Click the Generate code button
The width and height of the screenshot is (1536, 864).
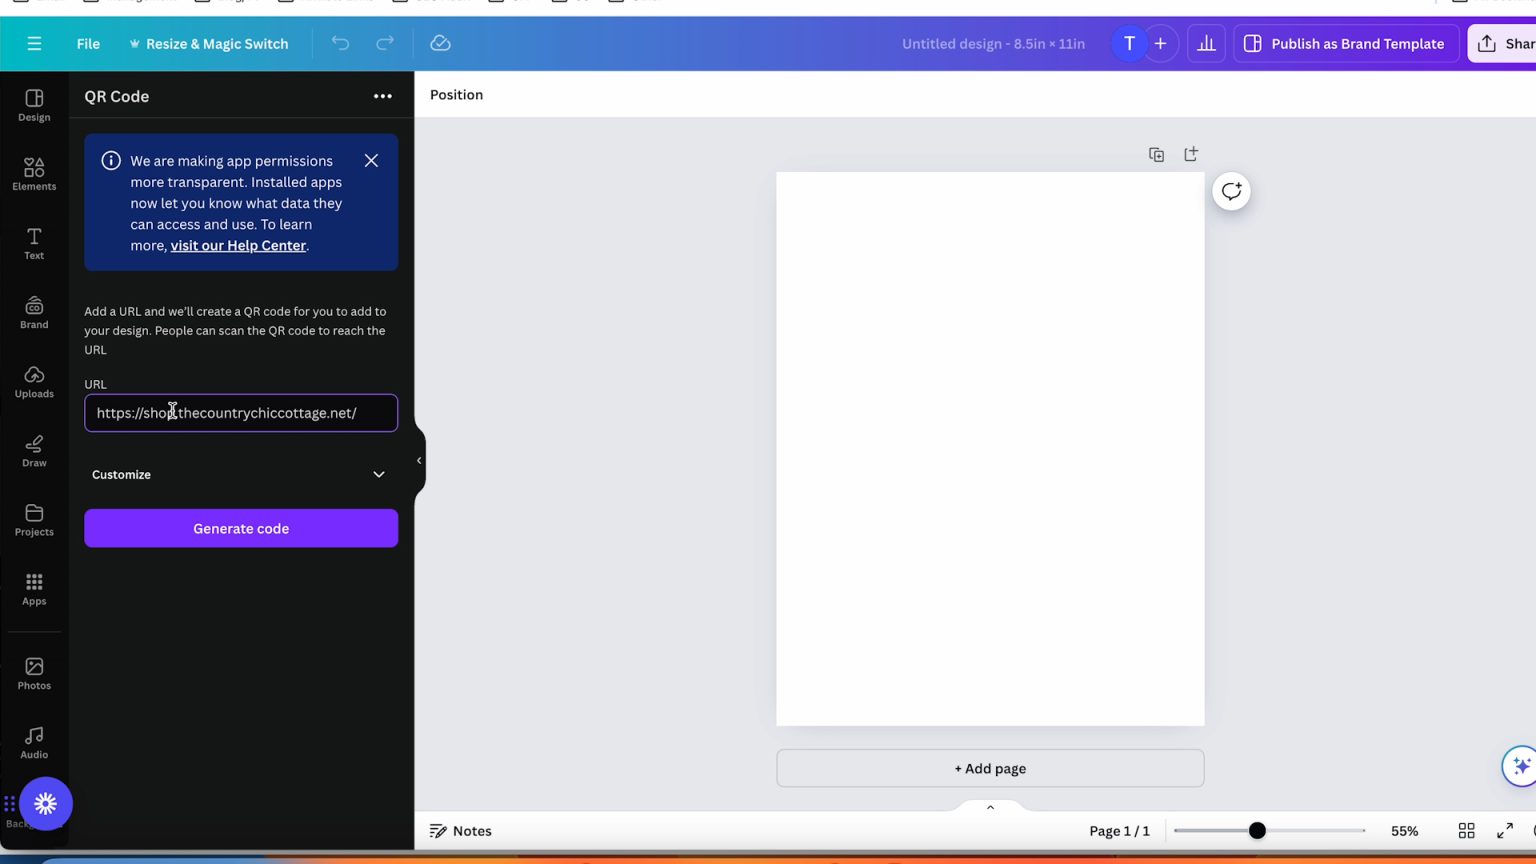[240, 528]
